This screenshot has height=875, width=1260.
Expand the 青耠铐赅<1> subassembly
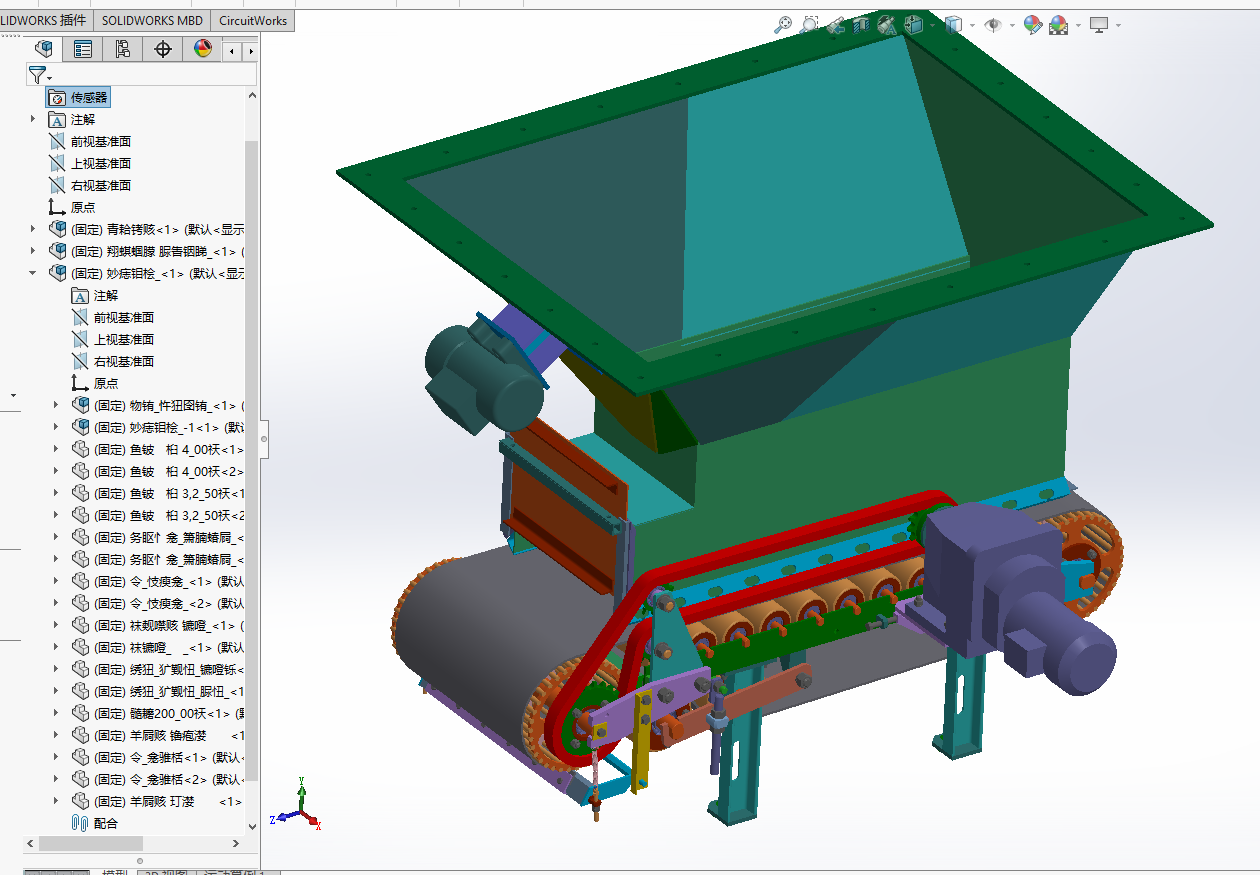pos(33,229)
